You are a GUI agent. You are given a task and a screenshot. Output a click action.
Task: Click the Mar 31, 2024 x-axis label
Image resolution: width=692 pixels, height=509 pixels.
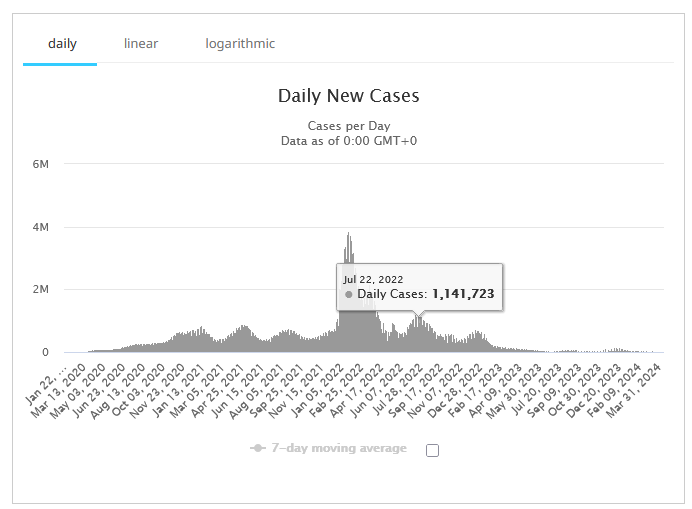tap(634, 390)
